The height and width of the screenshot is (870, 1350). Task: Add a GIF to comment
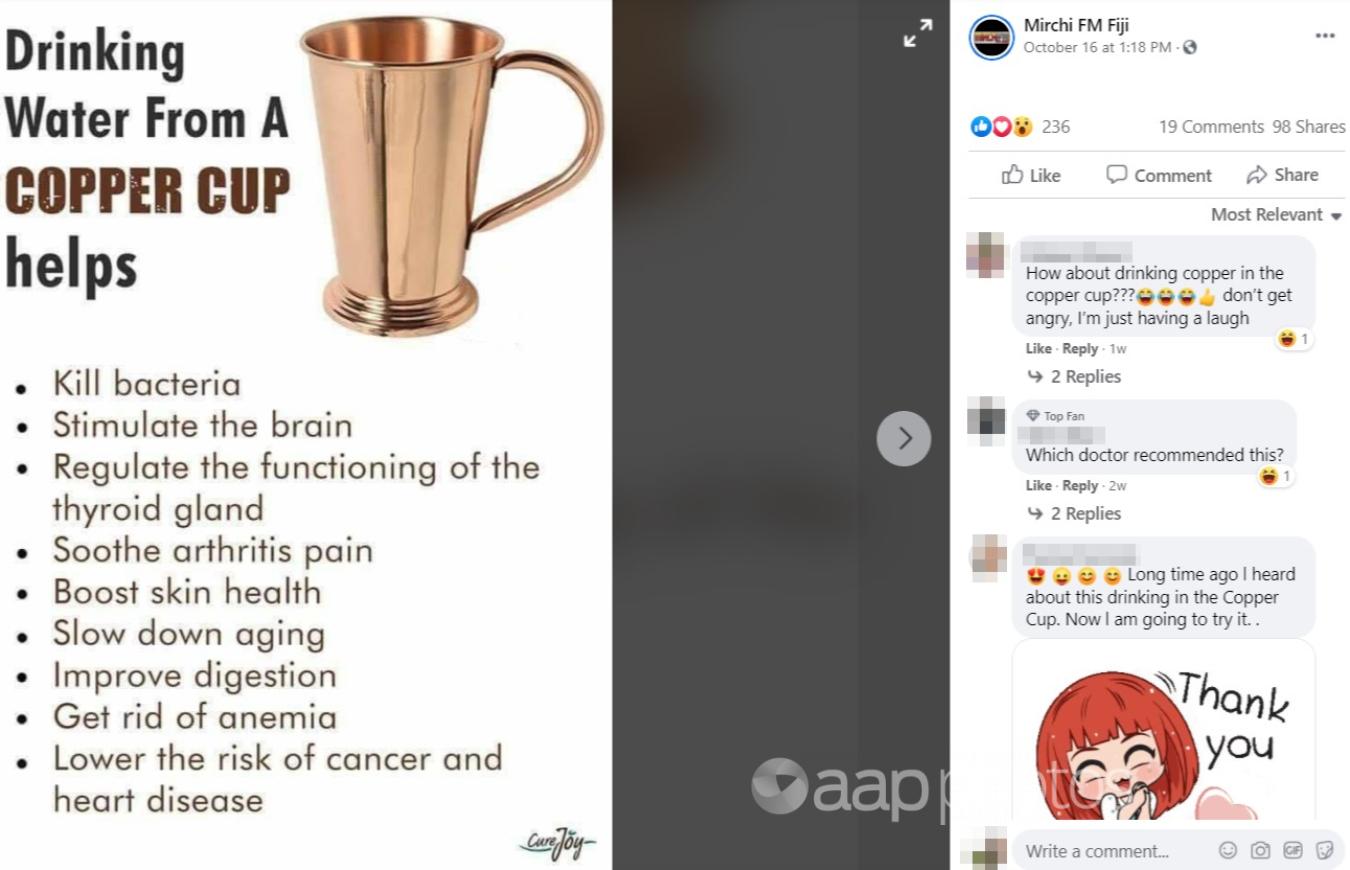tap(1293, 850)
